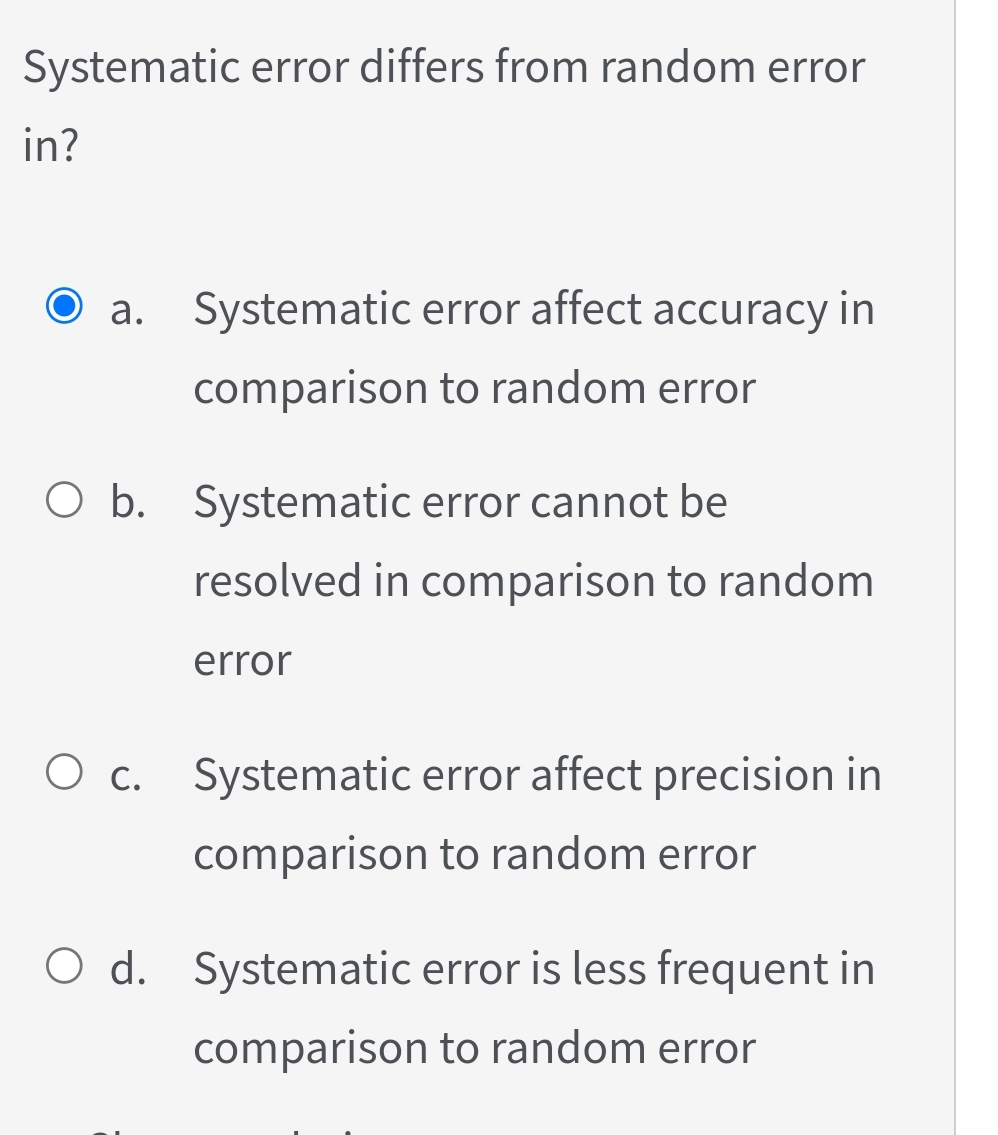The height and width of the screenshot is (1135, 998).
Task: Choose answer 'Systematic error affect precision'
Action: tap(535, 772)
